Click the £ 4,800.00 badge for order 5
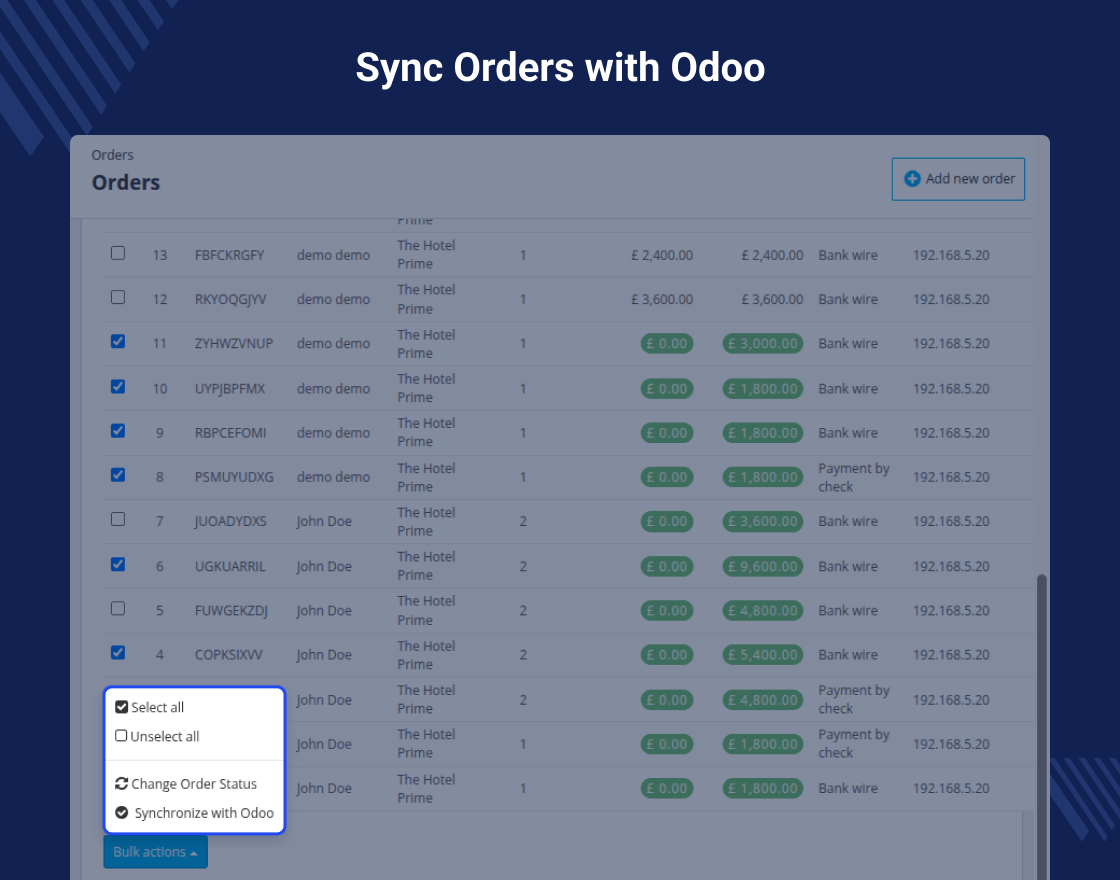 762,611
